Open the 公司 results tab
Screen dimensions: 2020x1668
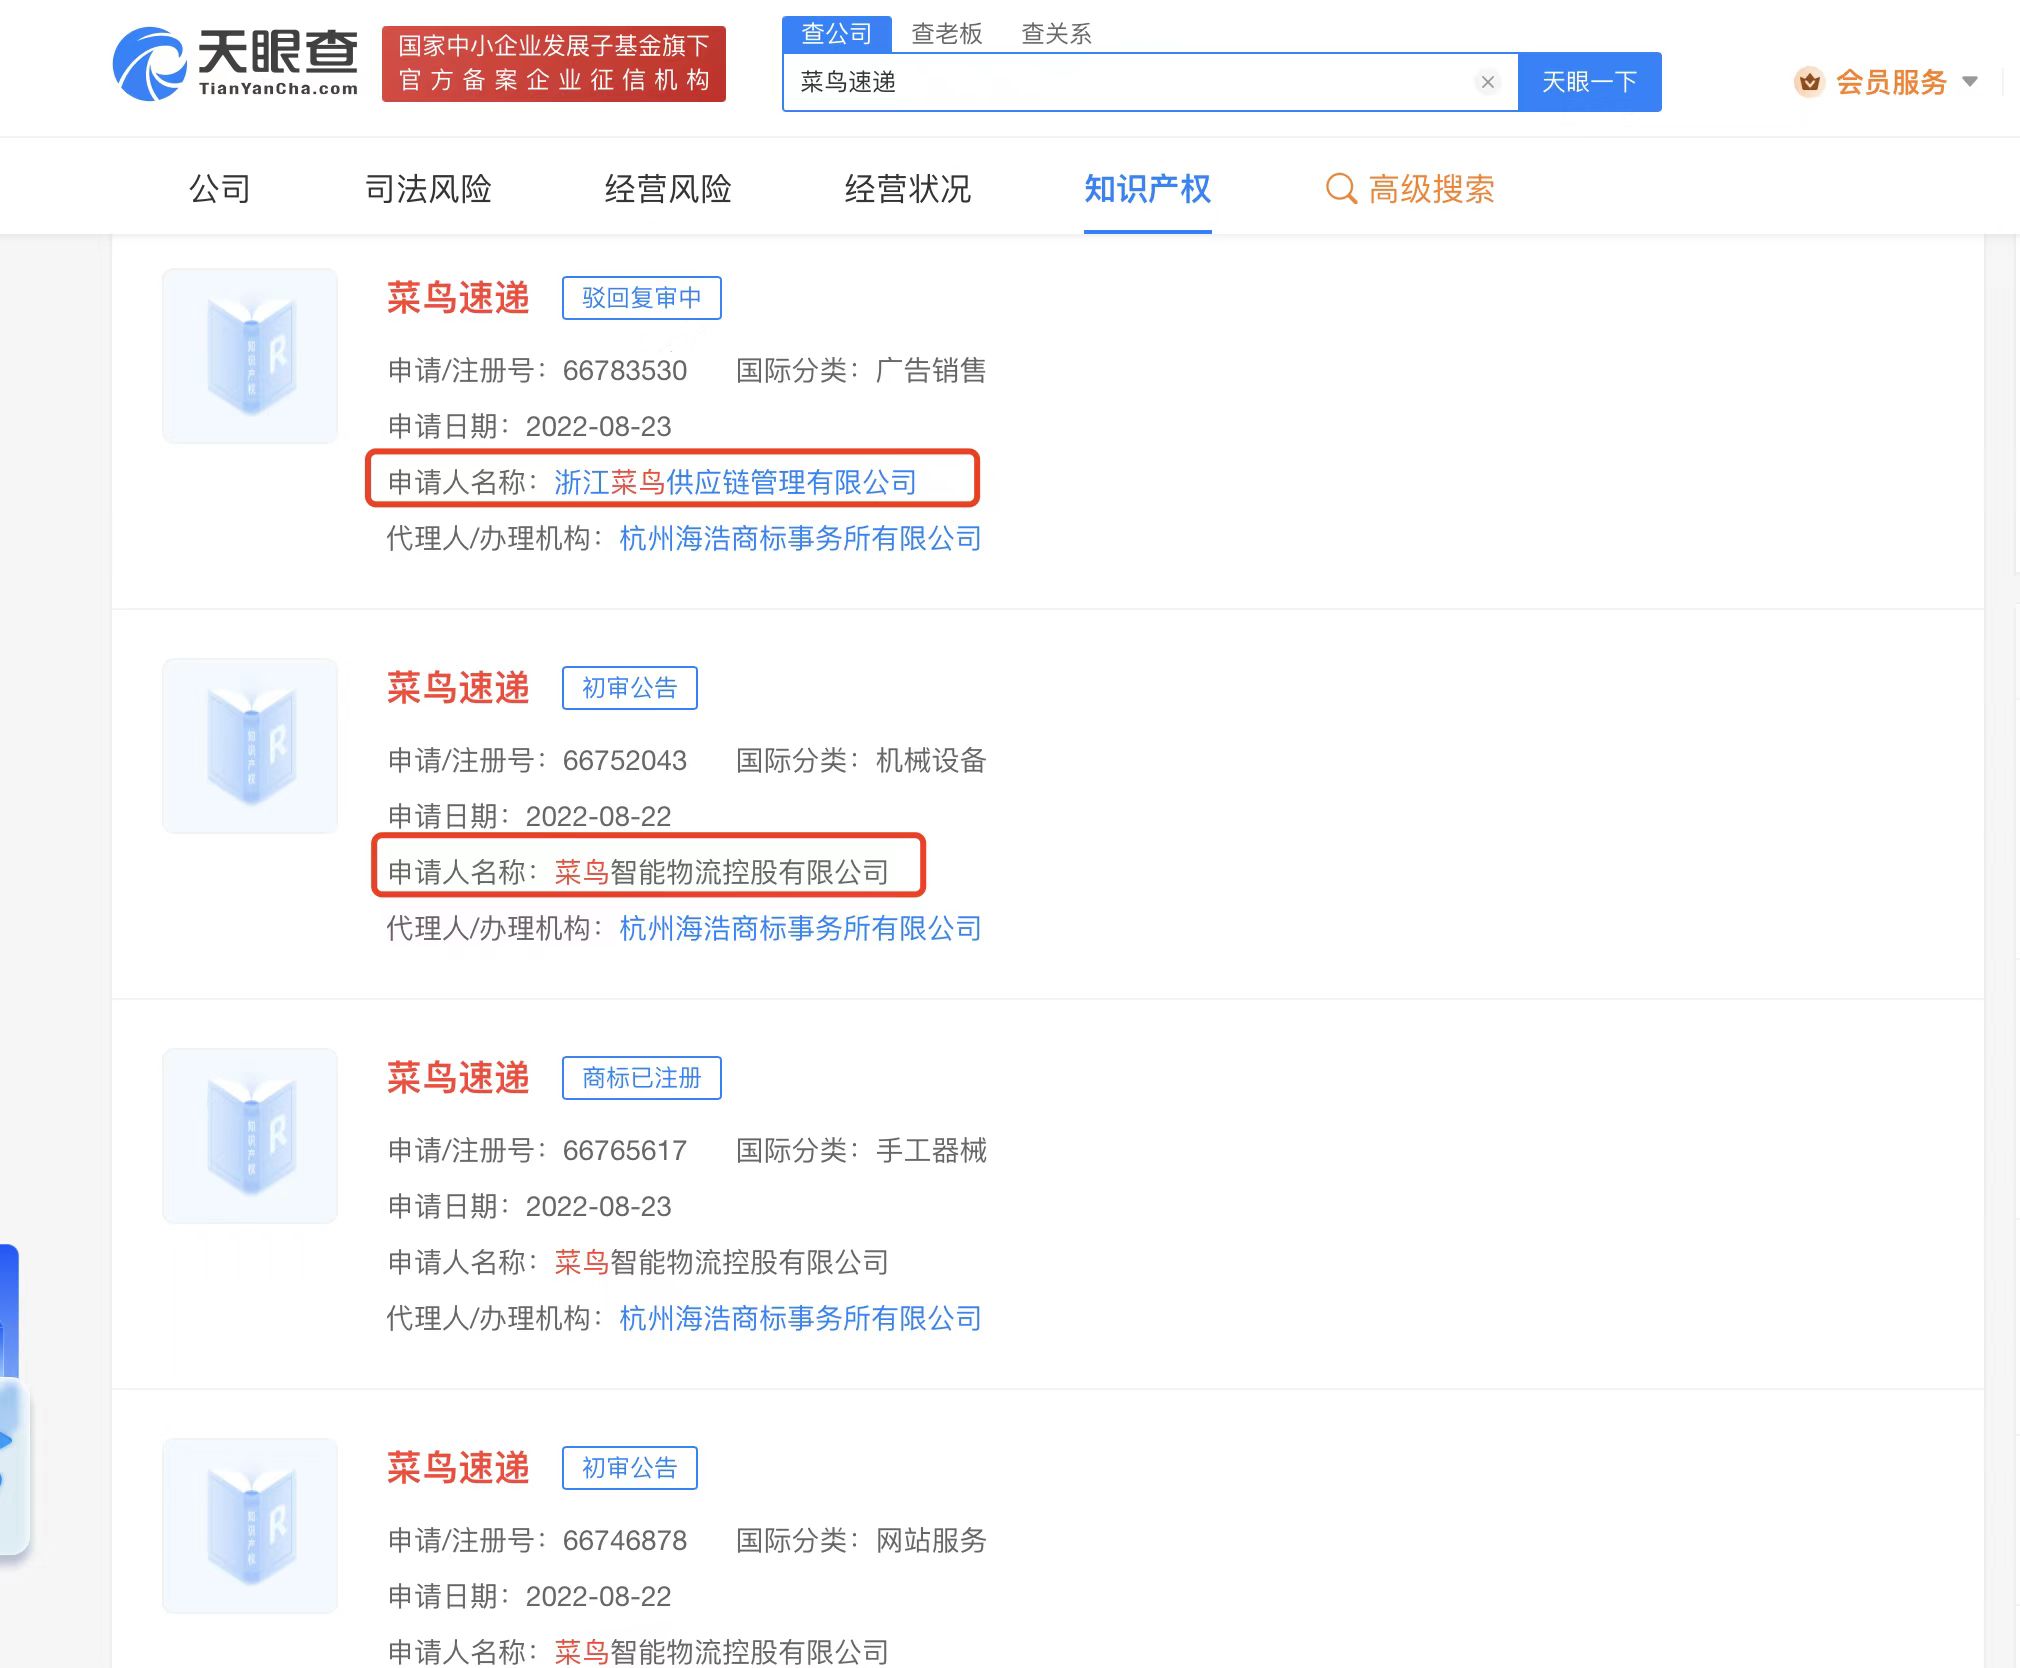(220, 189)
